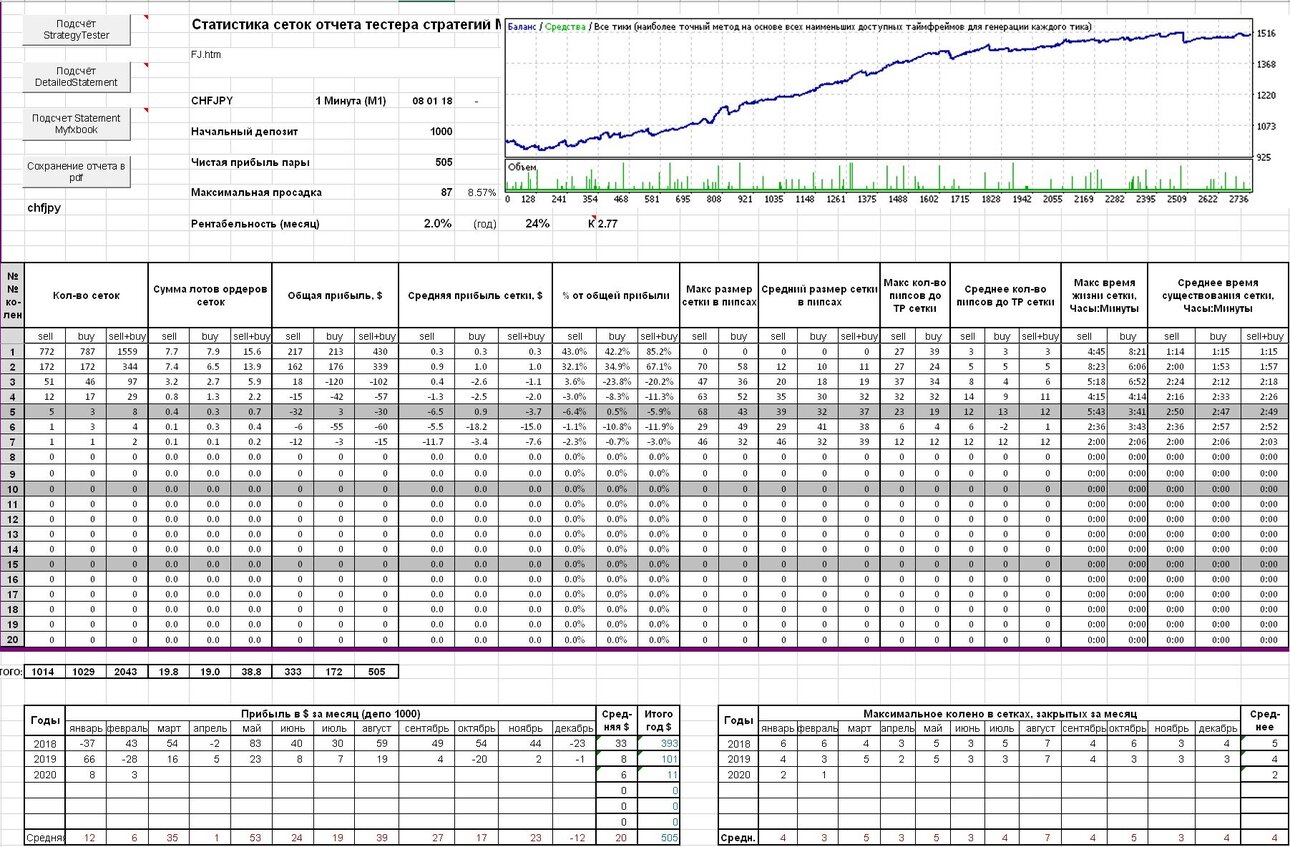Run the Подсчёт DetailedStatement button
This screenshot has height=847, width=1290.
pos(77,77)
